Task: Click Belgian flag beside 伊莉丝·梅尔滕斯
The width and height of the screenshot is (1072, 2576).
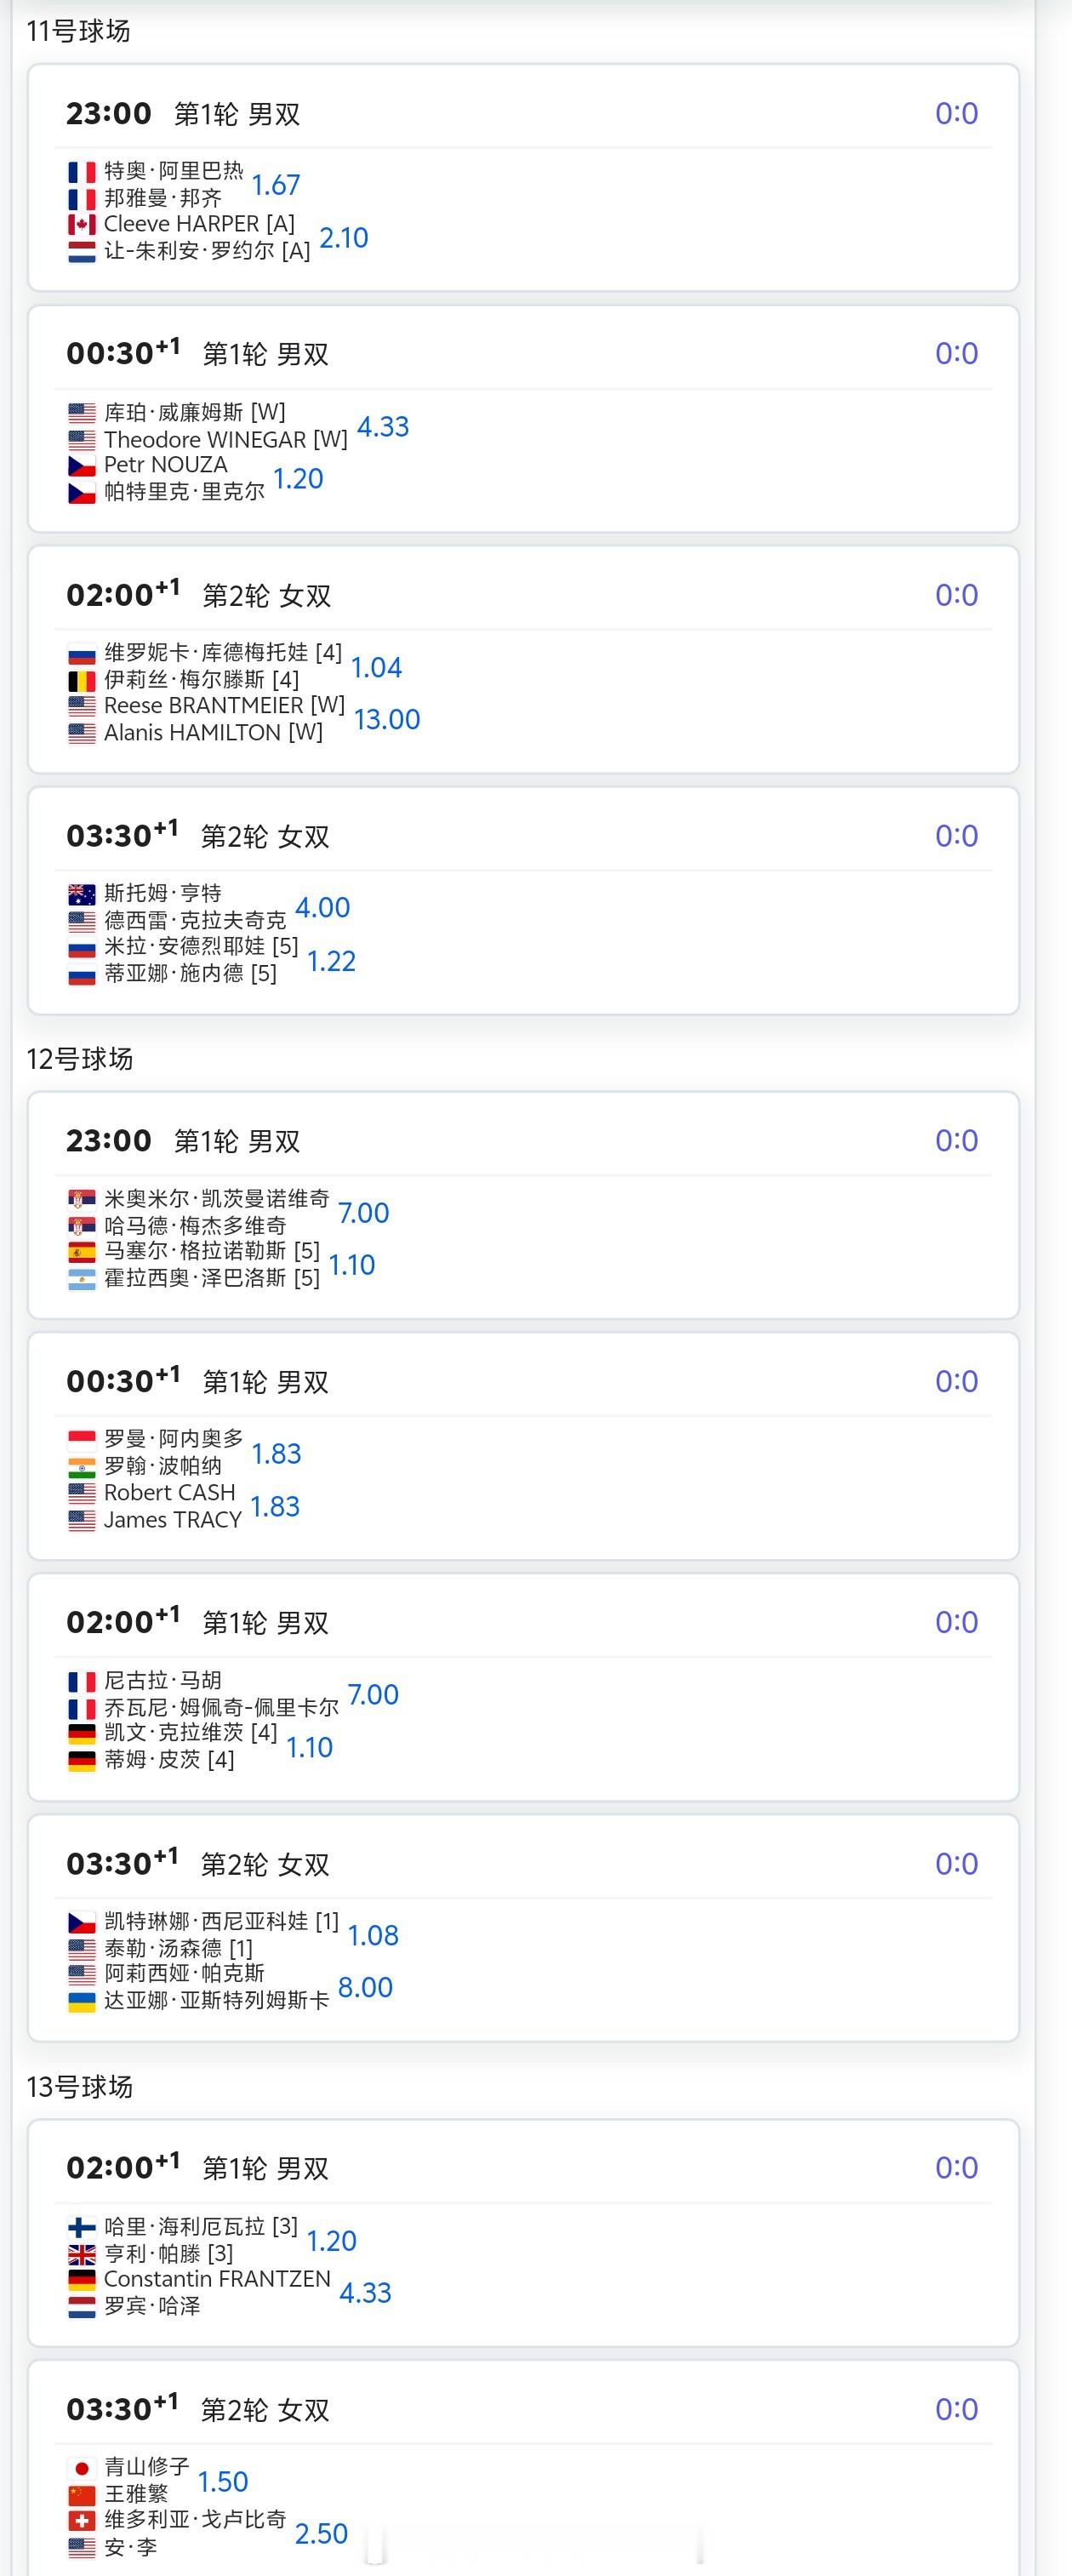Action: click(x=82, y=681)
